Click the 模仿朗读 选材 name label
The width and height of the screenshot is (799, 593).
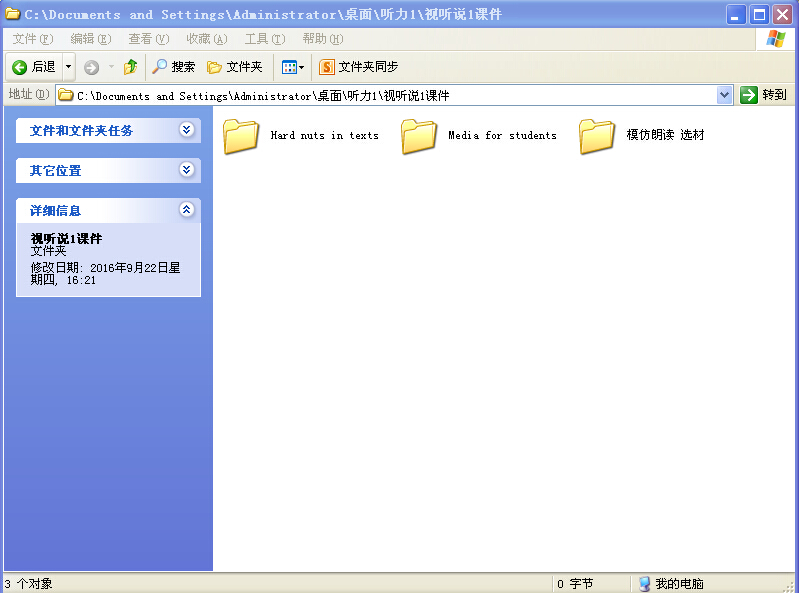(x=665, y=135)
